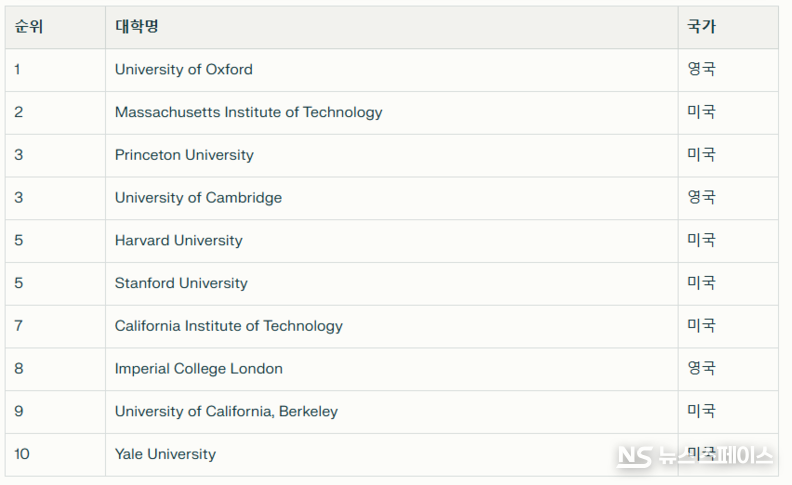The image size is (792, 485).
Task: Click 미국 country cell for MIT
Action: (701, 112)
